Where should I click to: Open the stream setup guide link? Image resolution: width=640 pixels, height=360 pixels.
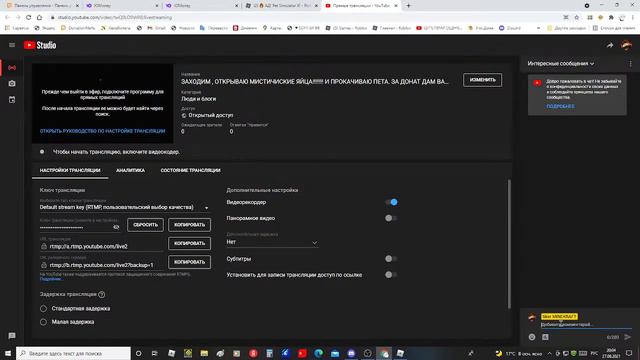[x=102, y=131]
